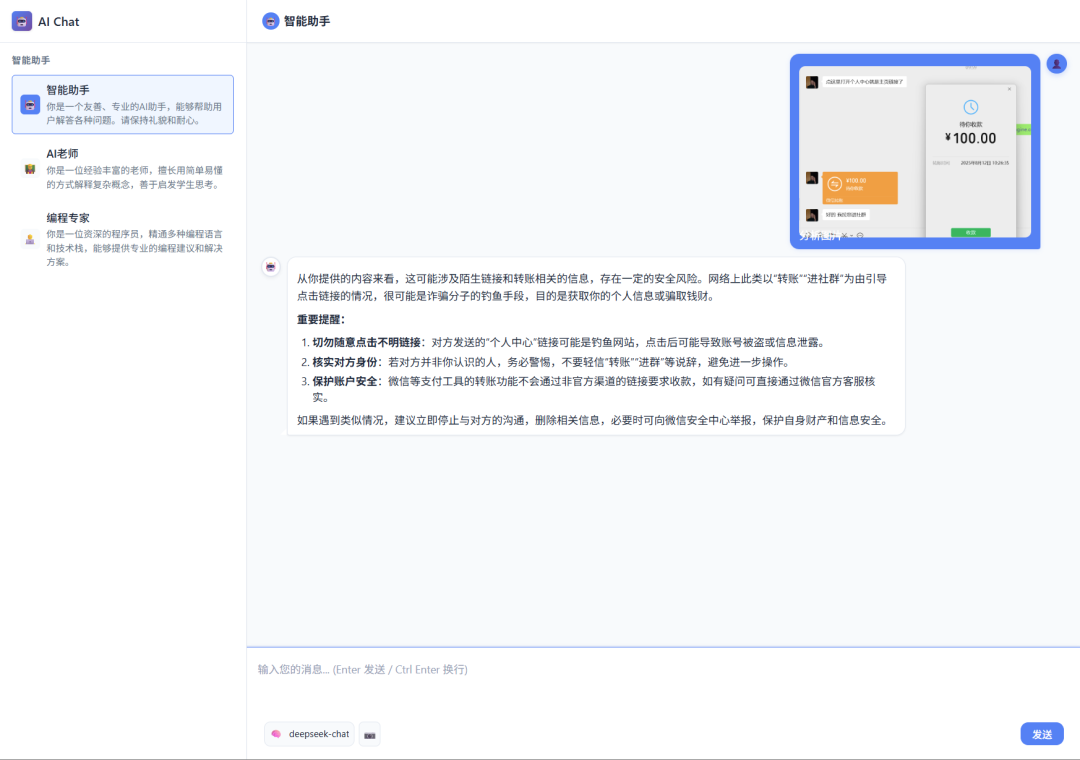The height and width of the screenshot is (760, 1080).
Task: Click the 智能助手 robot icon in the sidebar
Action: point(30,104)
